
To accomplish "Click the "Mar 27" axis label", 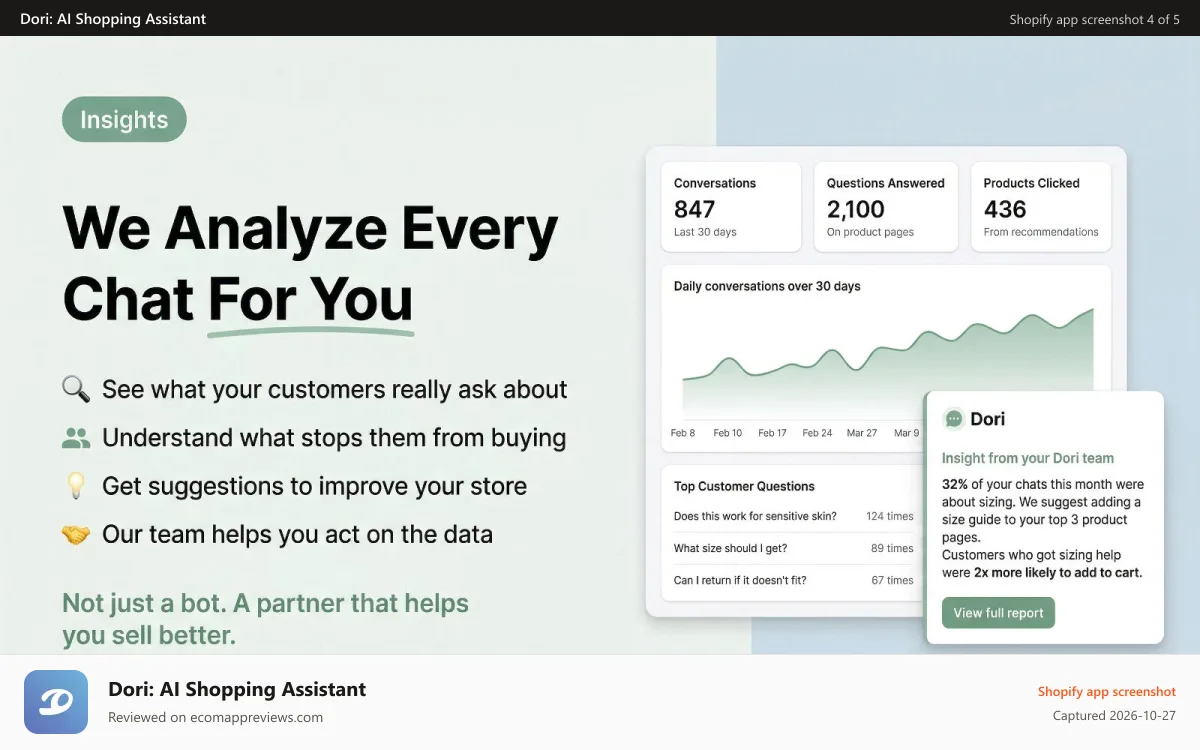I will pyautogui.click(x=862, y=433).
